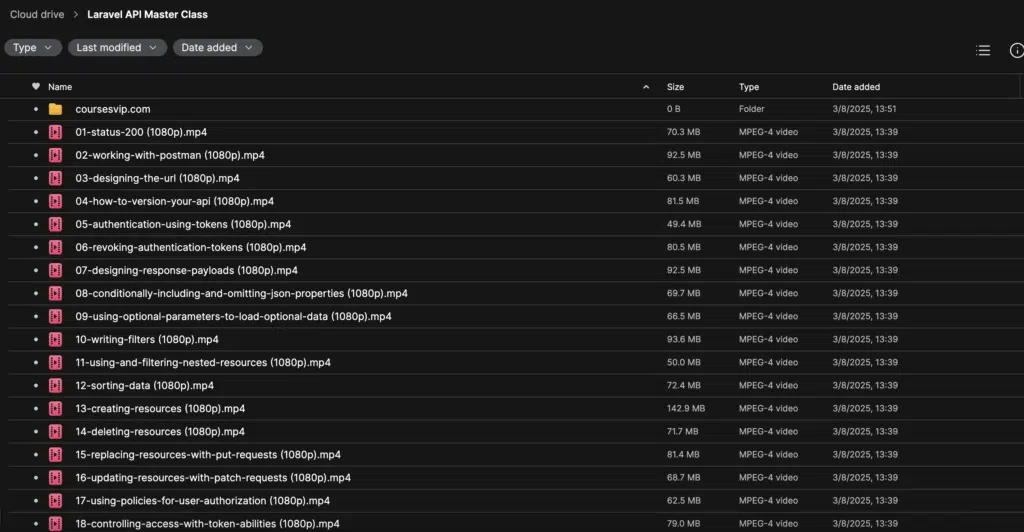Image resolution: width=1024 pixels, height=532 pixels.
Task: Click video icon for 06-revoking-authentication-tokens
Action: [56, 247]
